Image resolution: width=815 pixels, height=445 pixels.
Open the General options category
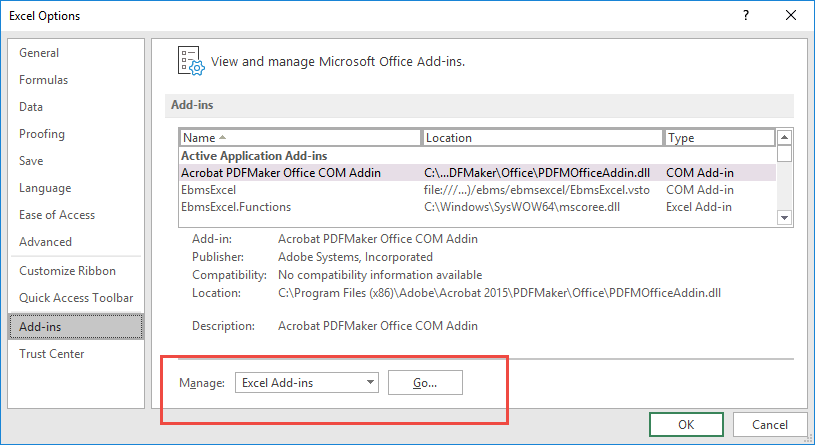[x=39, y=53]
